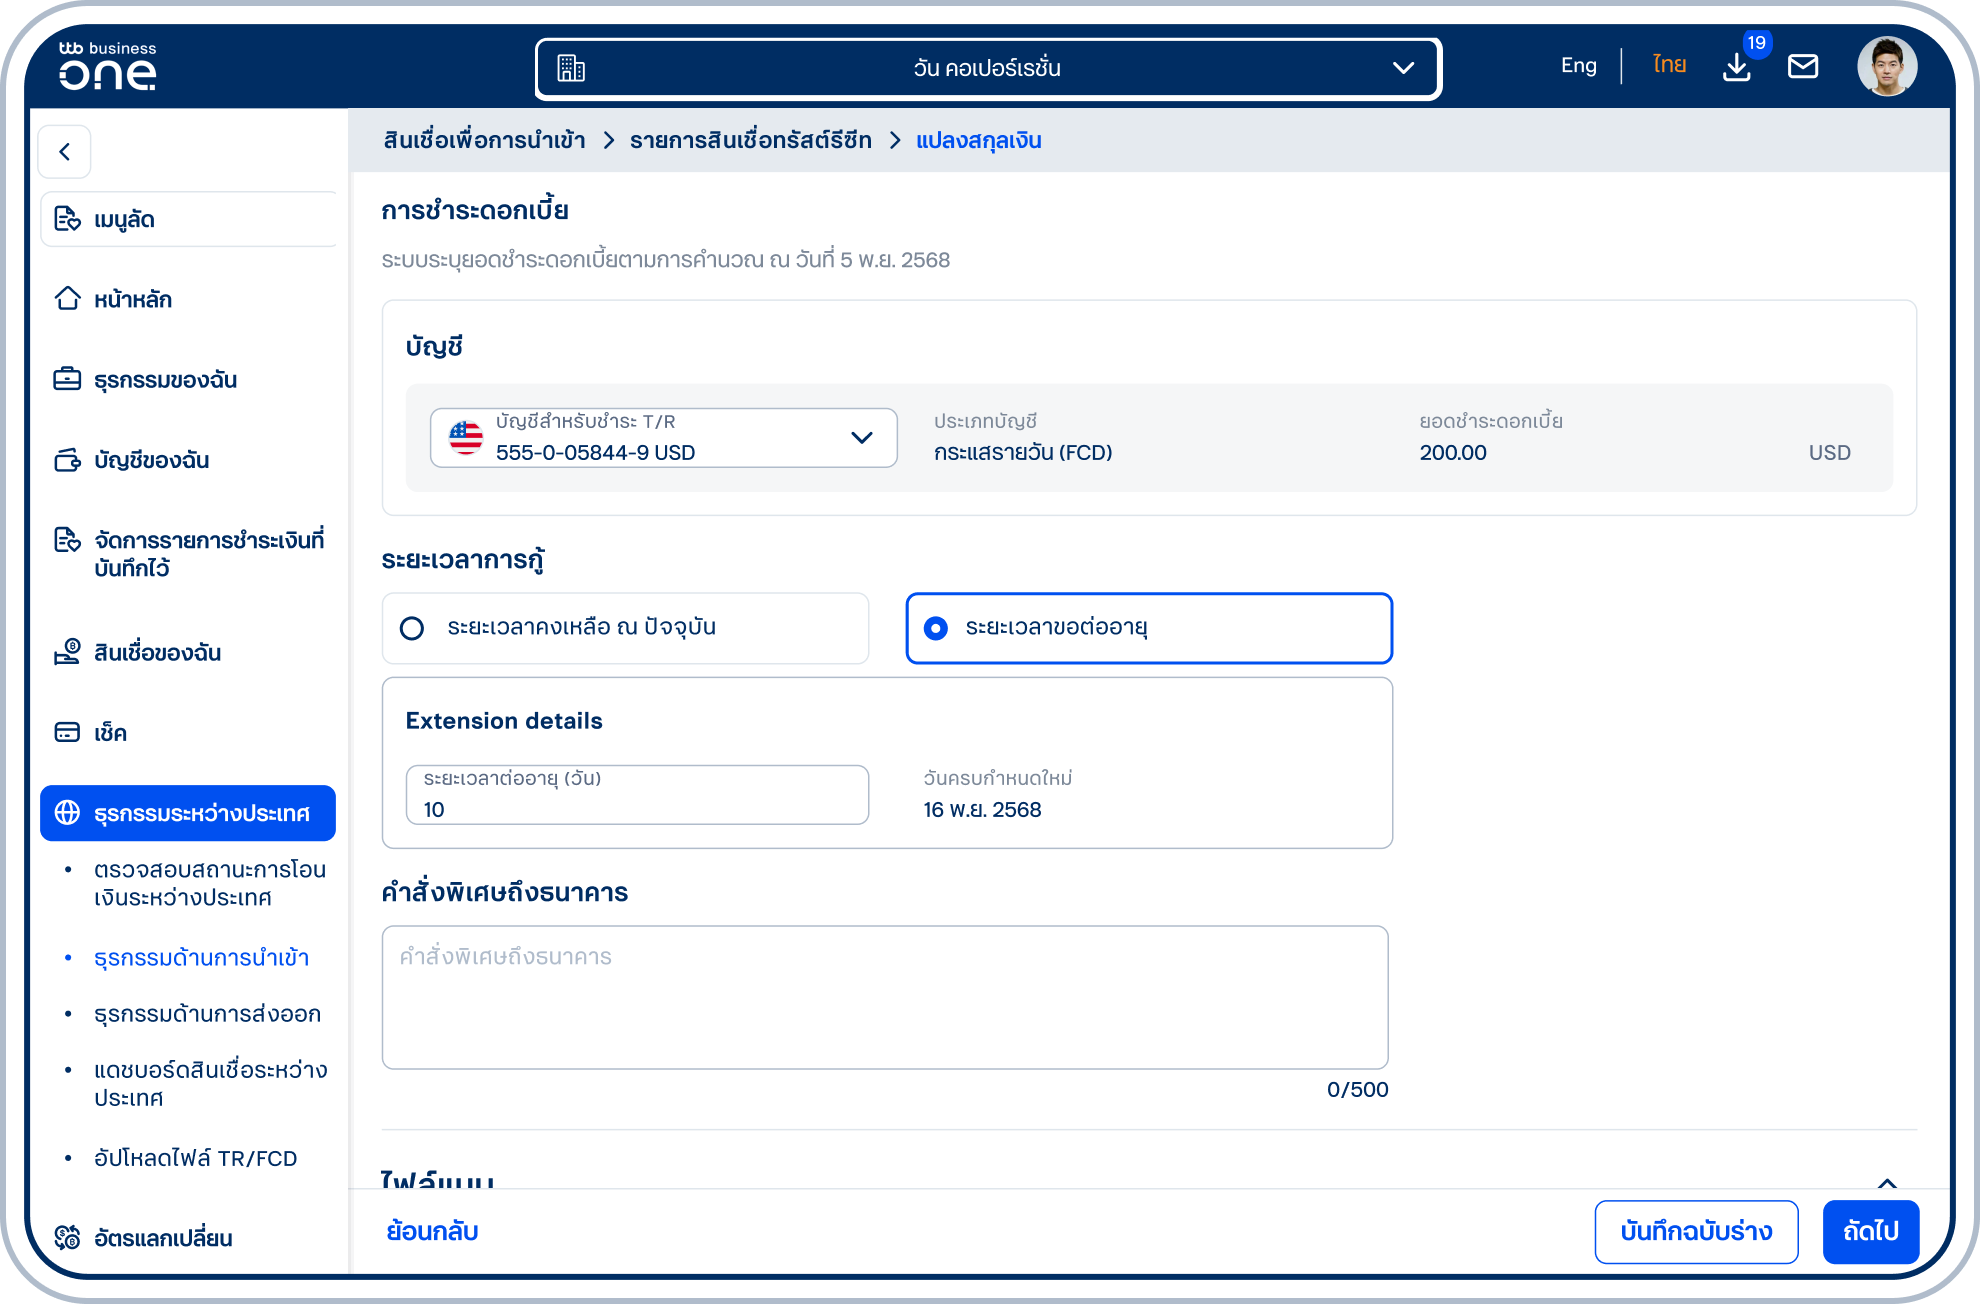Viewport: 1980px width, 1304px height.
Task: Switch language to Eng
Action: point(1578,66)
